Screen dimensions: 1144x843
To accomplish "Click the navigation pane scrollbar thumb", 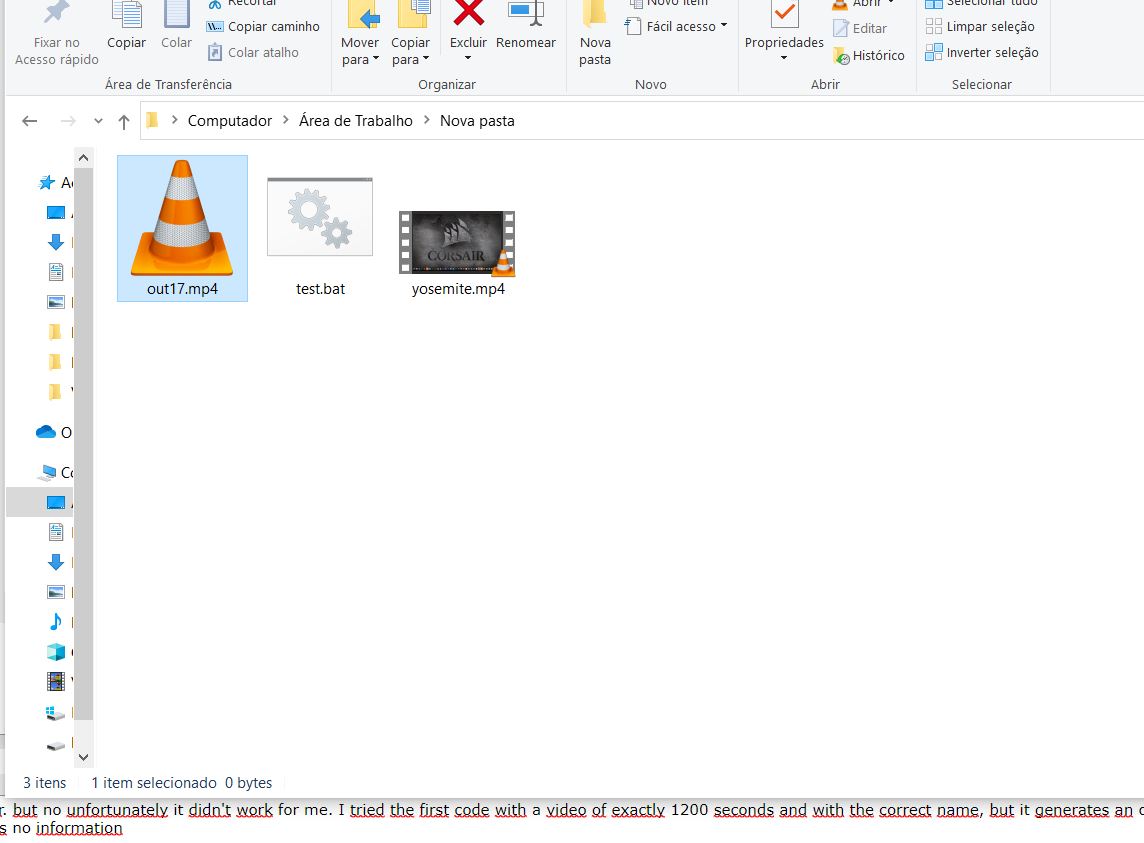I will point(83,444).
